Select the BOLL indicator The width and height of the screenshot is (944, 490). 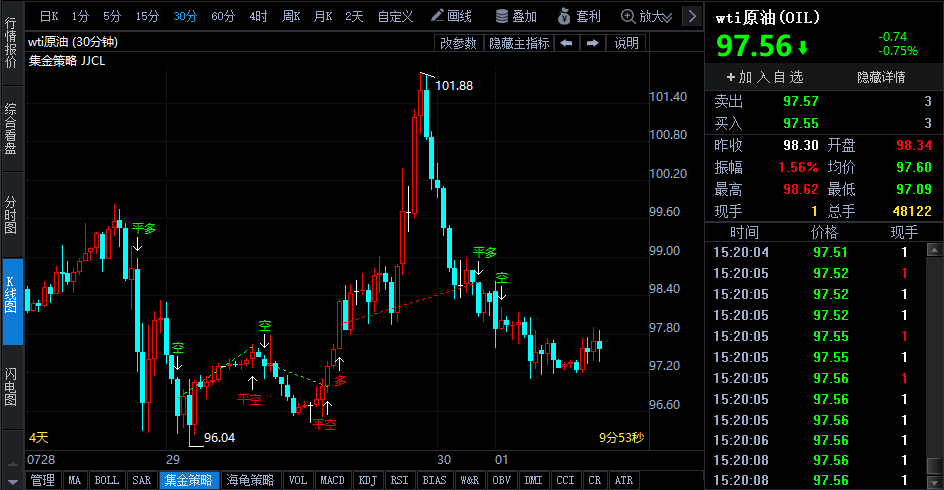click(107, 480)
